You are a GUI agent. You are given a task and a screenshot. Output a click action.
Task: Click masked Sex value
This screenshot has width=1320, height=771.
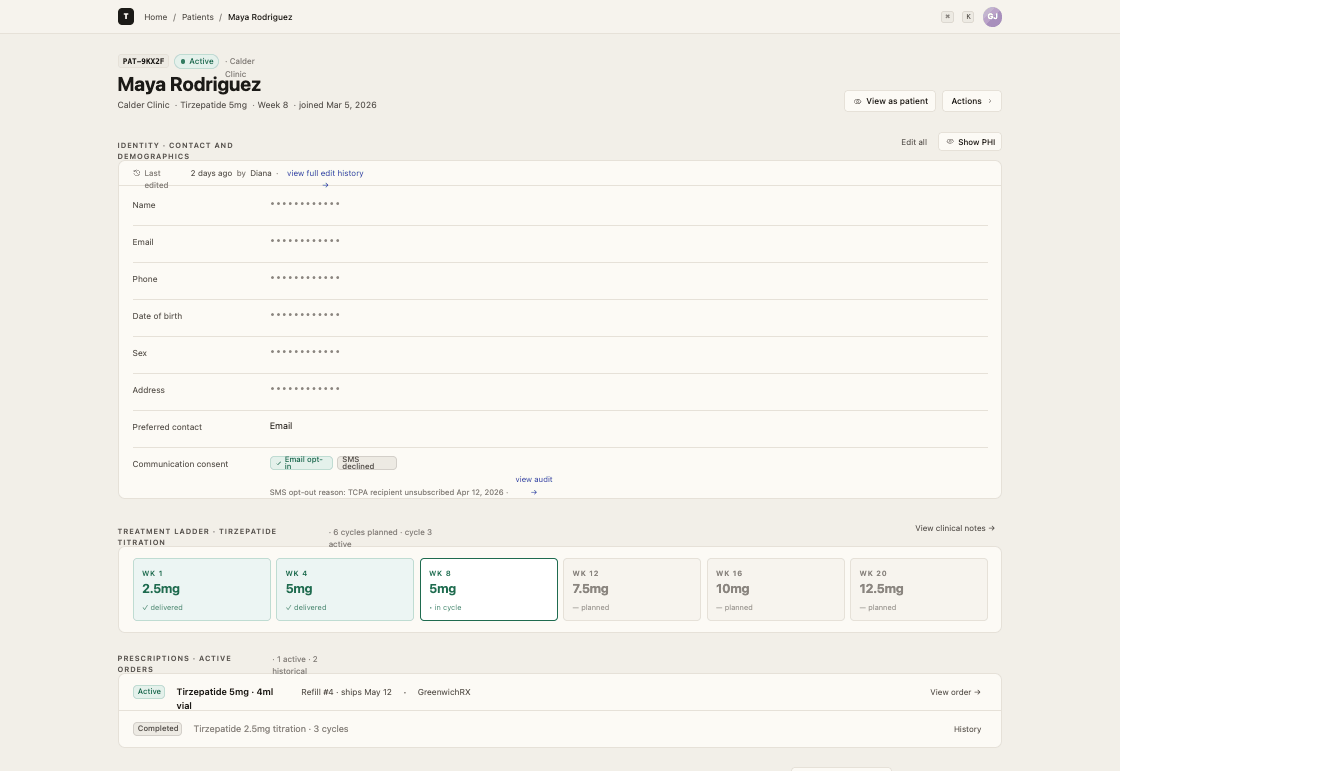point(305,352)
